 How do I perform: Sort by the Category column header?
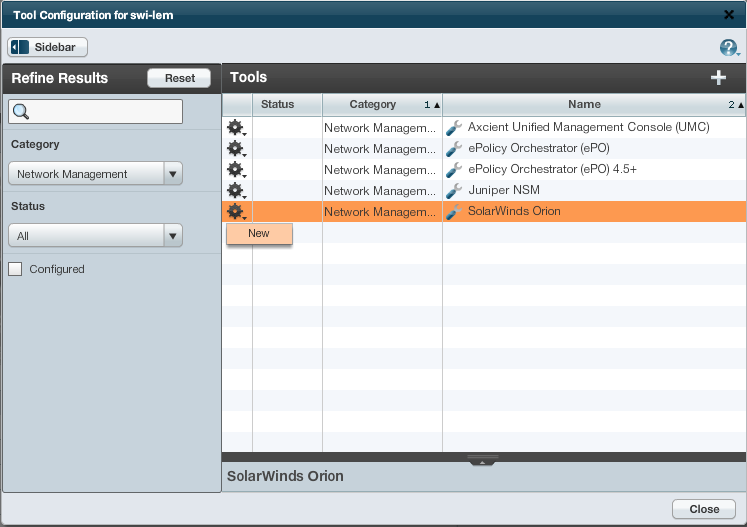point(383,104)
